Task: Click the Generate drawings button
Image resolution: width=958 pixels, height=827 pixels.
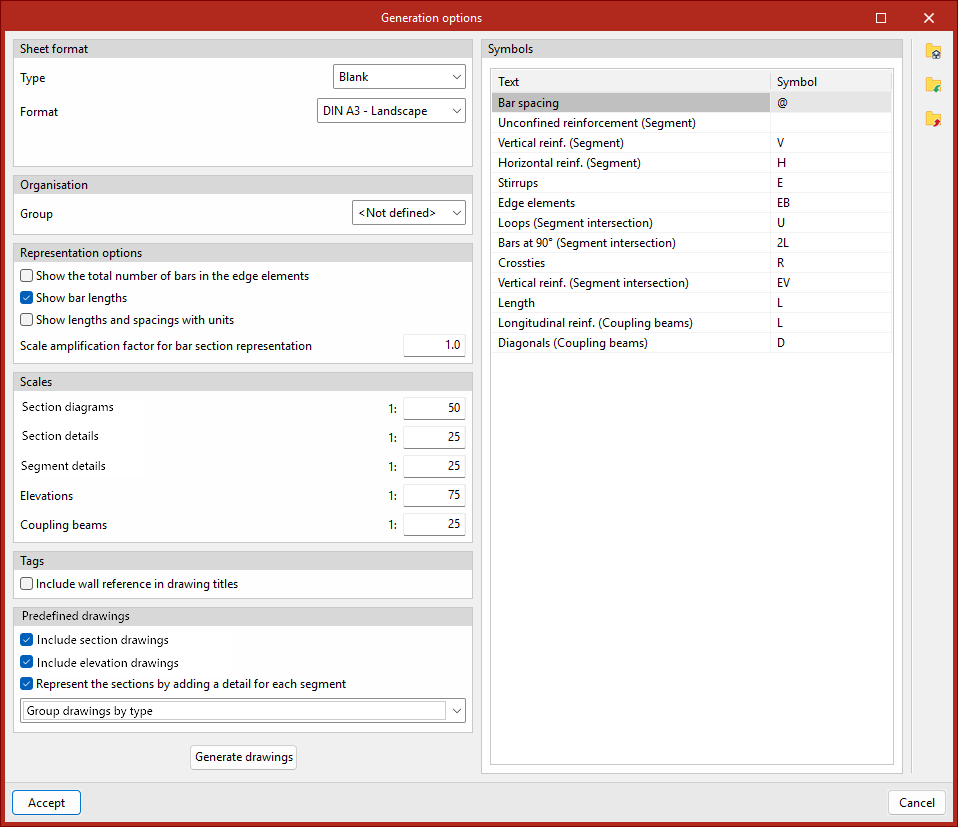Action: 243,757
